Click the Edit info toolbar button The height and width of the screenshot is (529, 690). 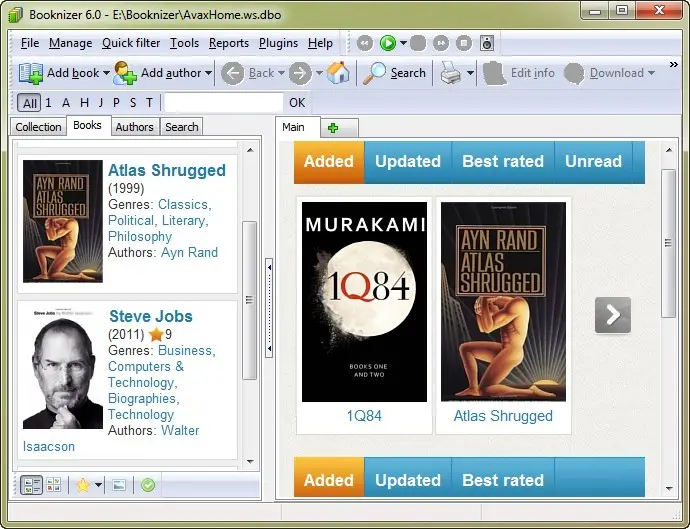pyautogui.click(x=519, y=73)
